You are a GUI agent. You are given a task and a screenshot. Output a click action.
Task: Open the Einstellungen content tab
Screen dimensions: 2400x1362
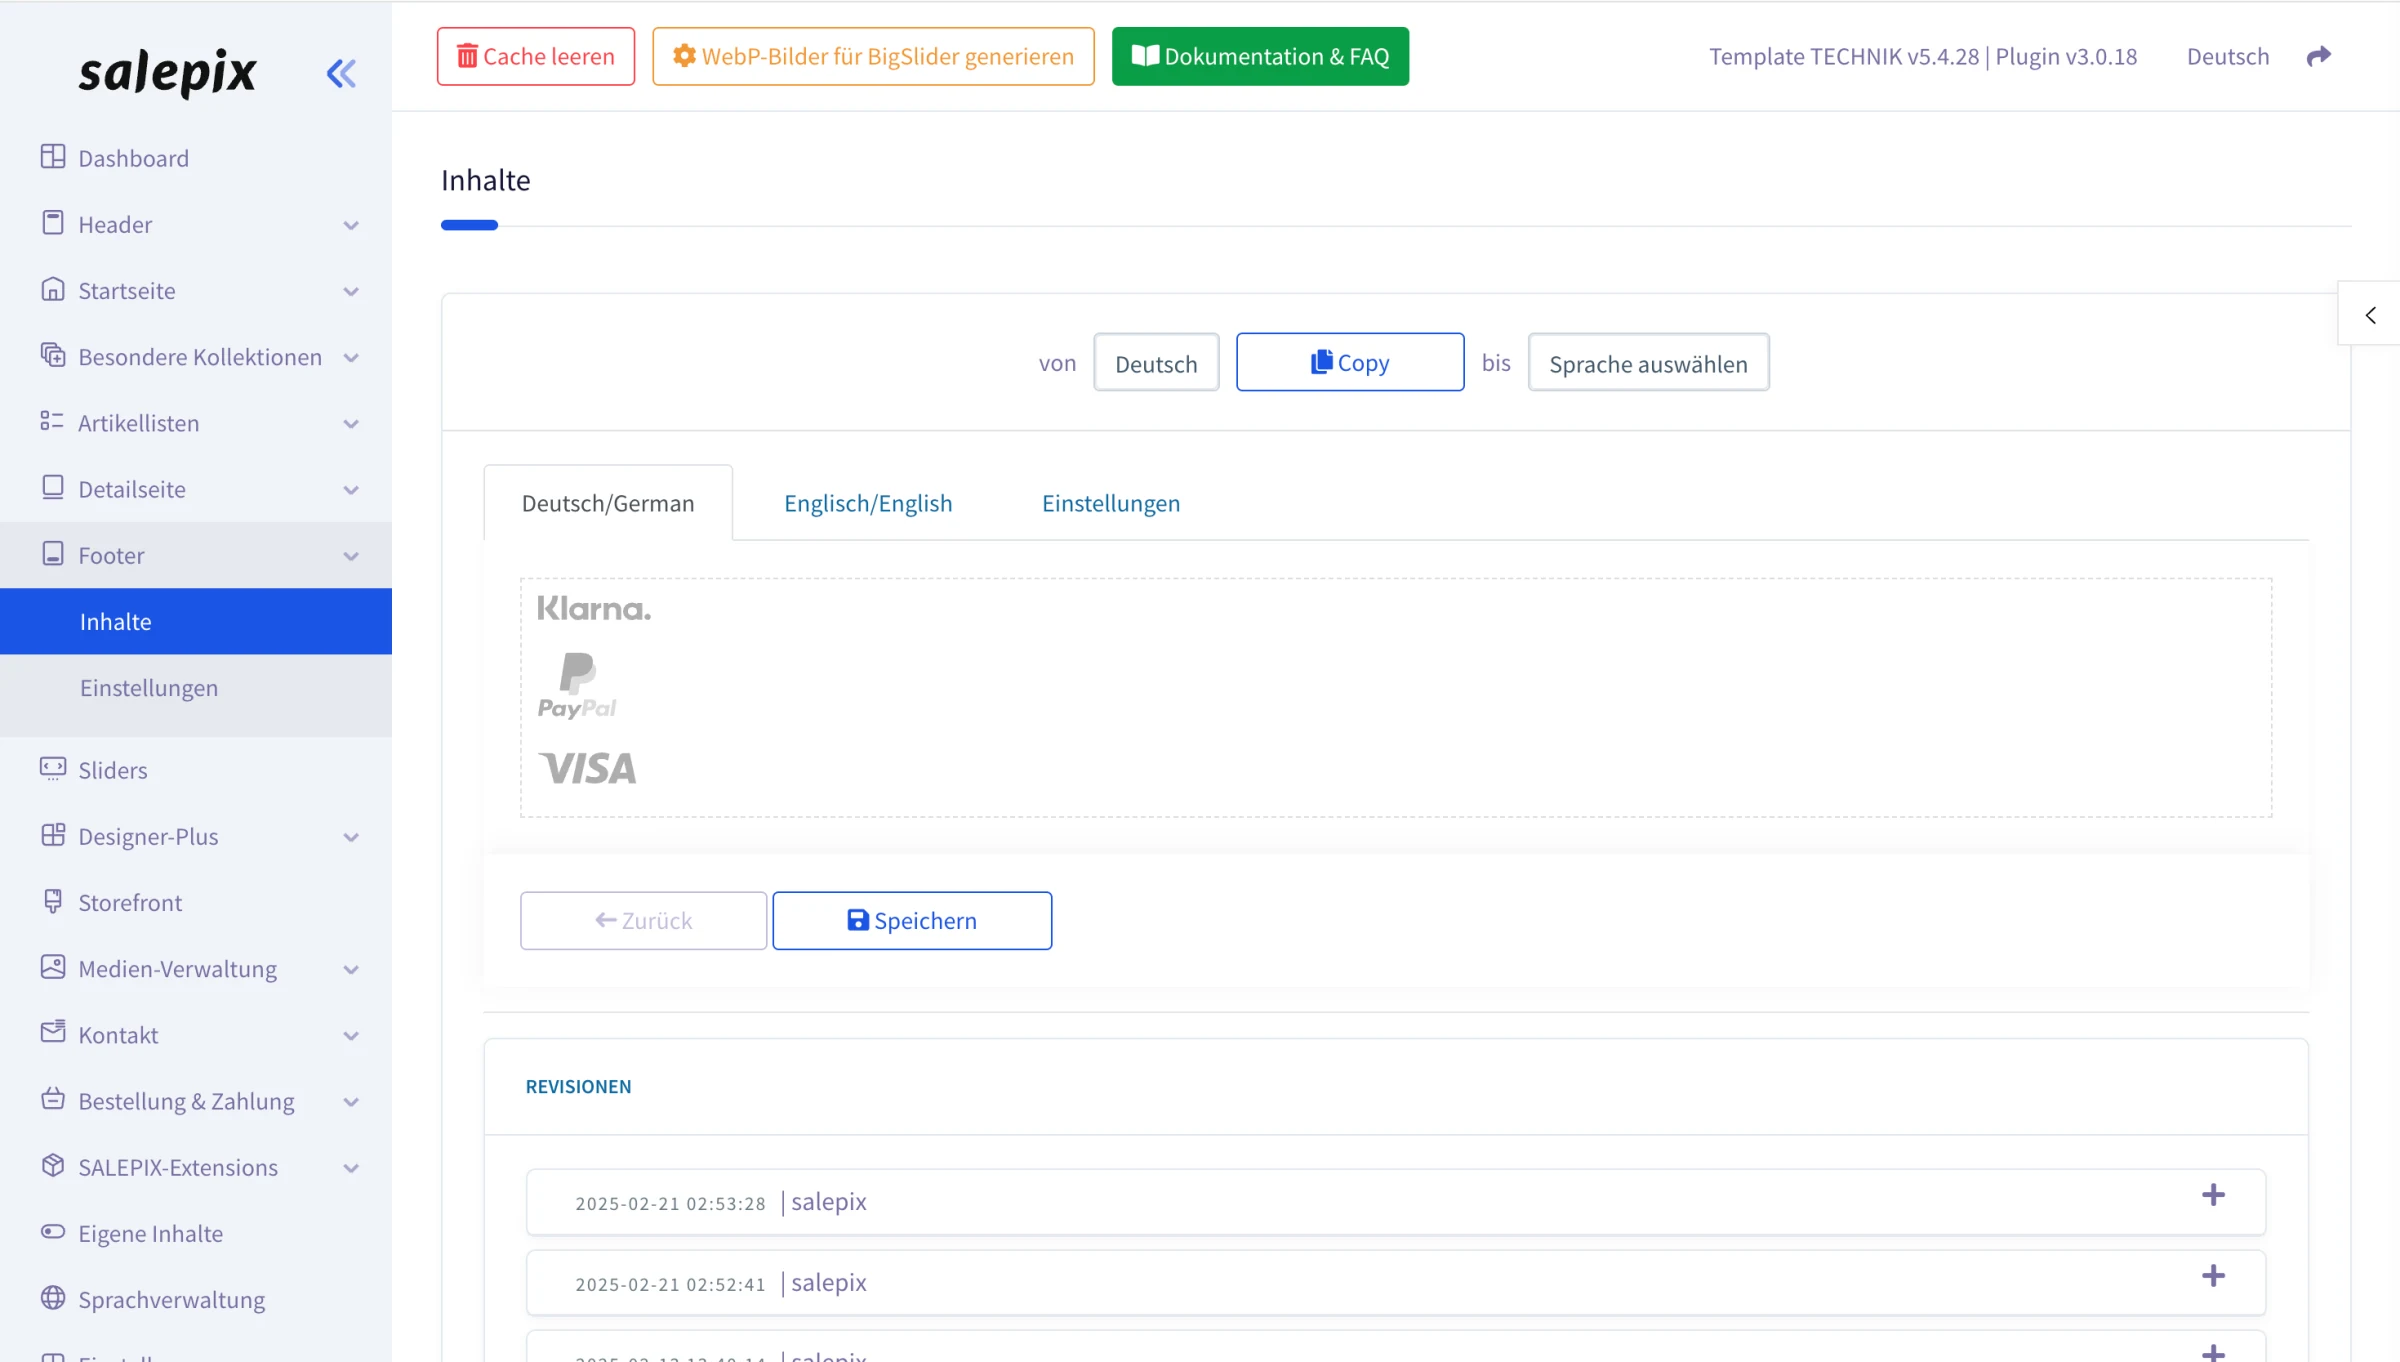point(1111,503)
